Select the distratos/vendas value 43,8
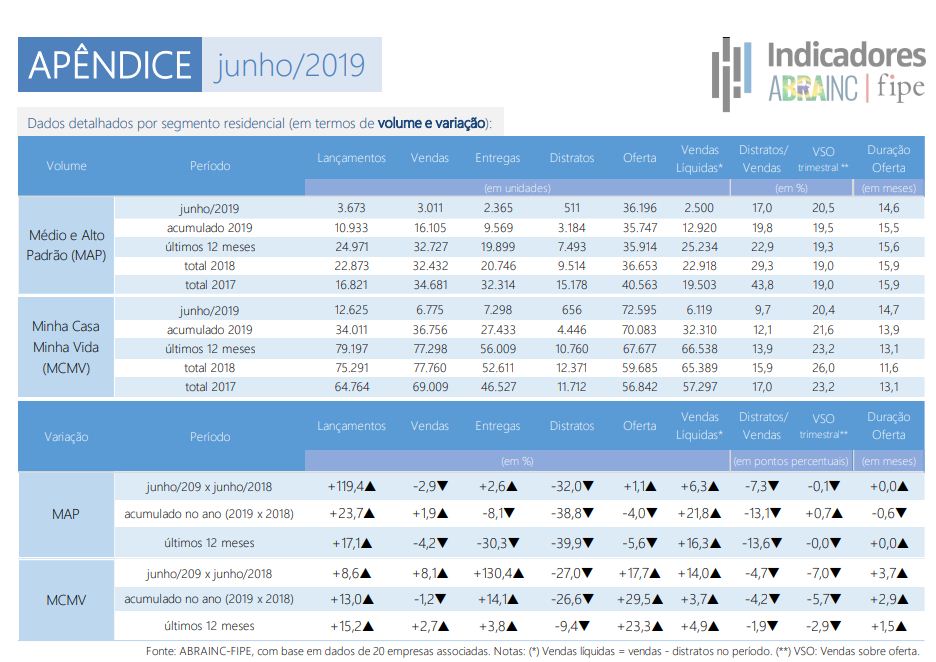The height and width of the screenshot is (662, 936). click(x=762, y=285)
